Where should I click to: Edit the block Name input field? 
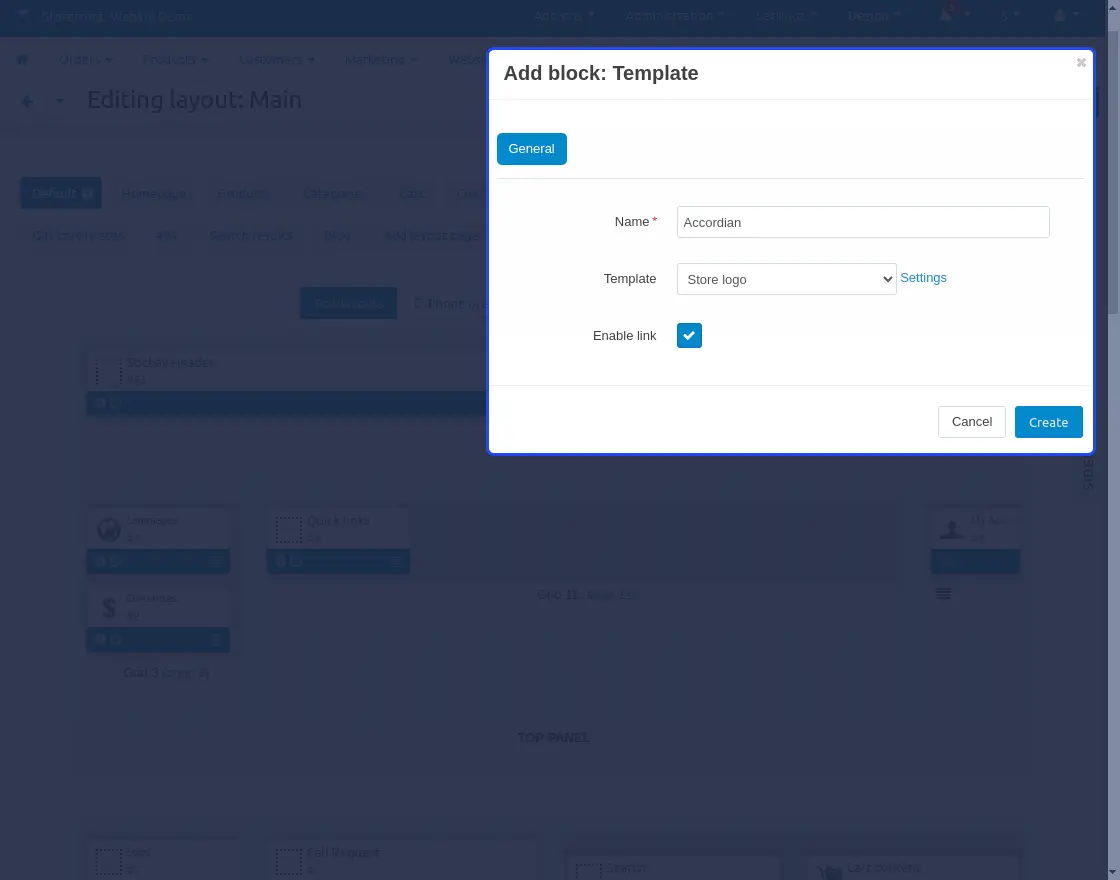coord(863,222)
